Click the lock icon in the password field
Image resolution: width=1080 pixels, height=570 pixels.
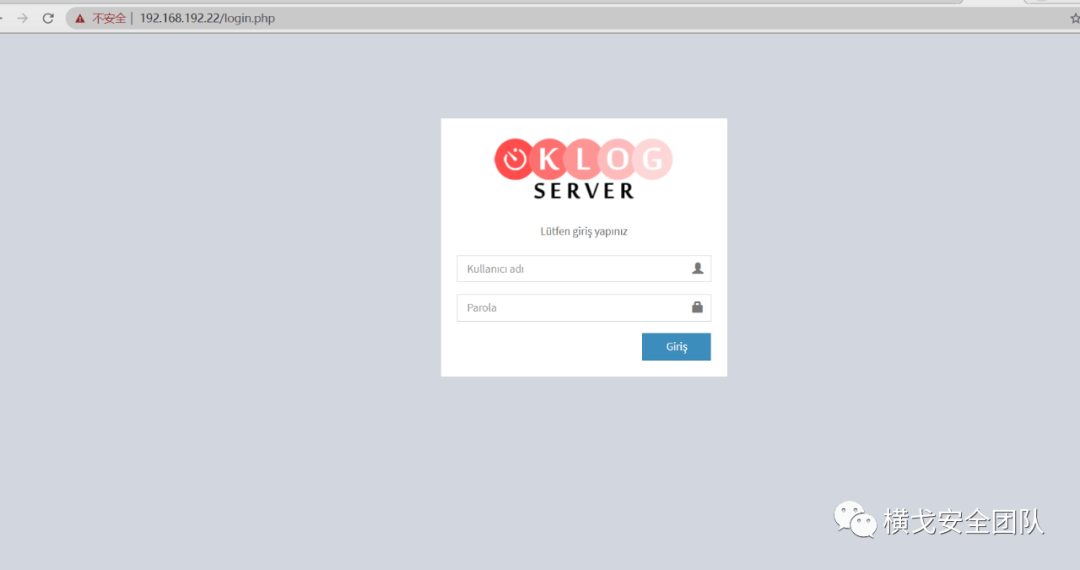pos(697,307)
